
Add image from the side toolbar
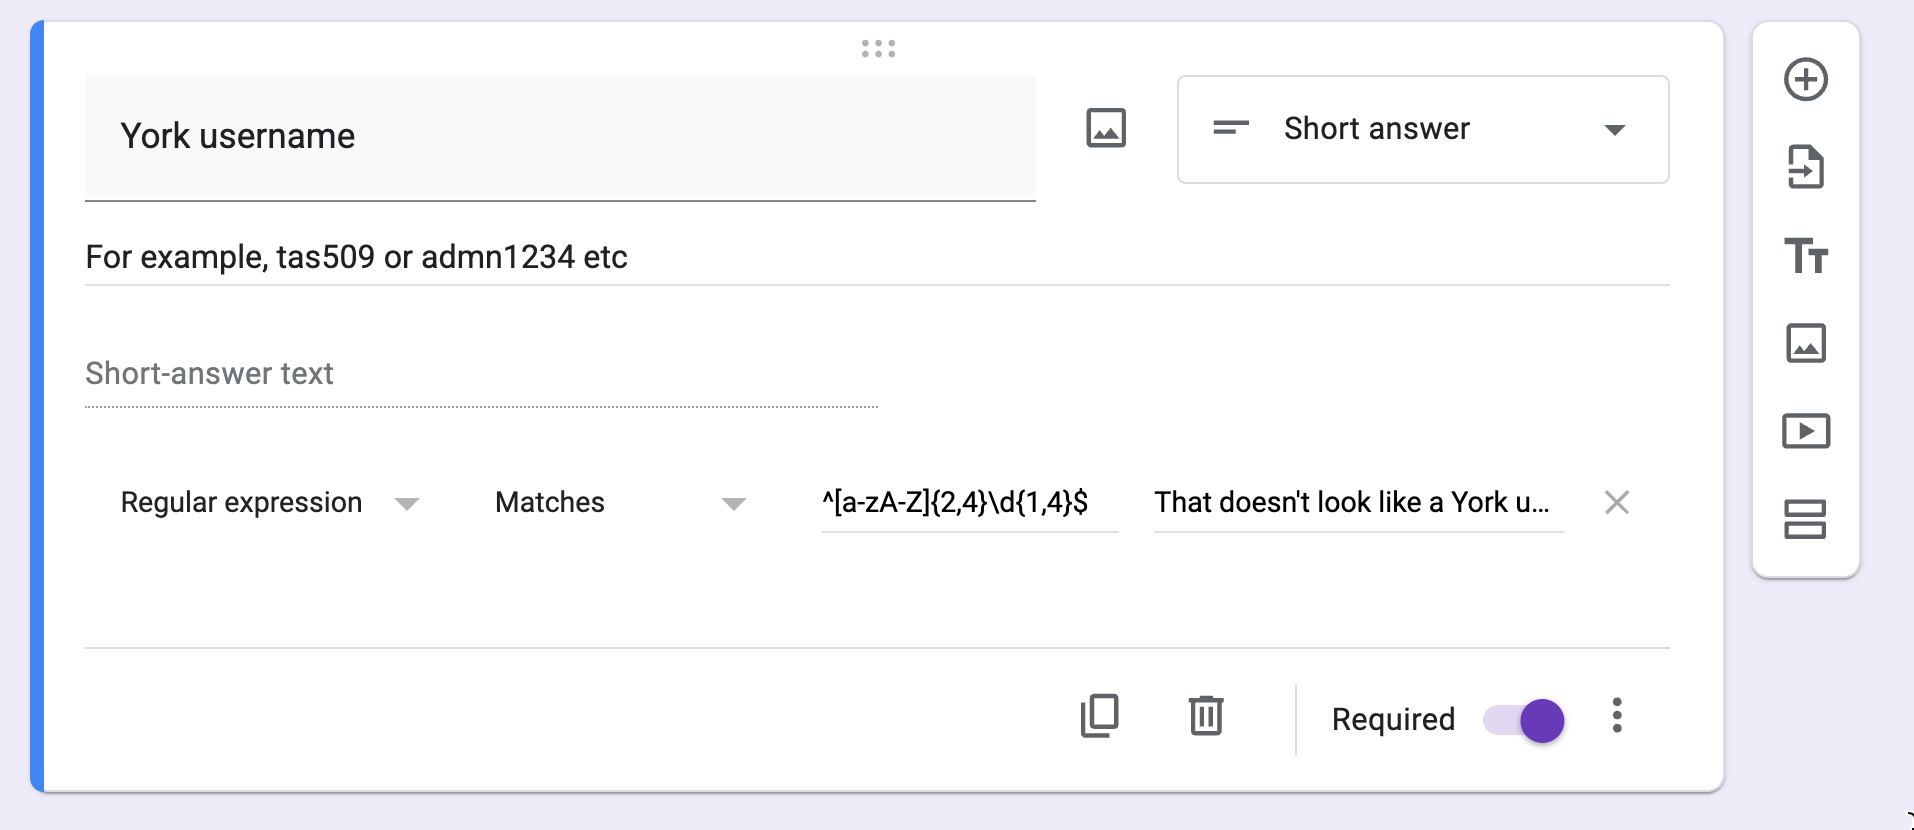(1805, 343)
